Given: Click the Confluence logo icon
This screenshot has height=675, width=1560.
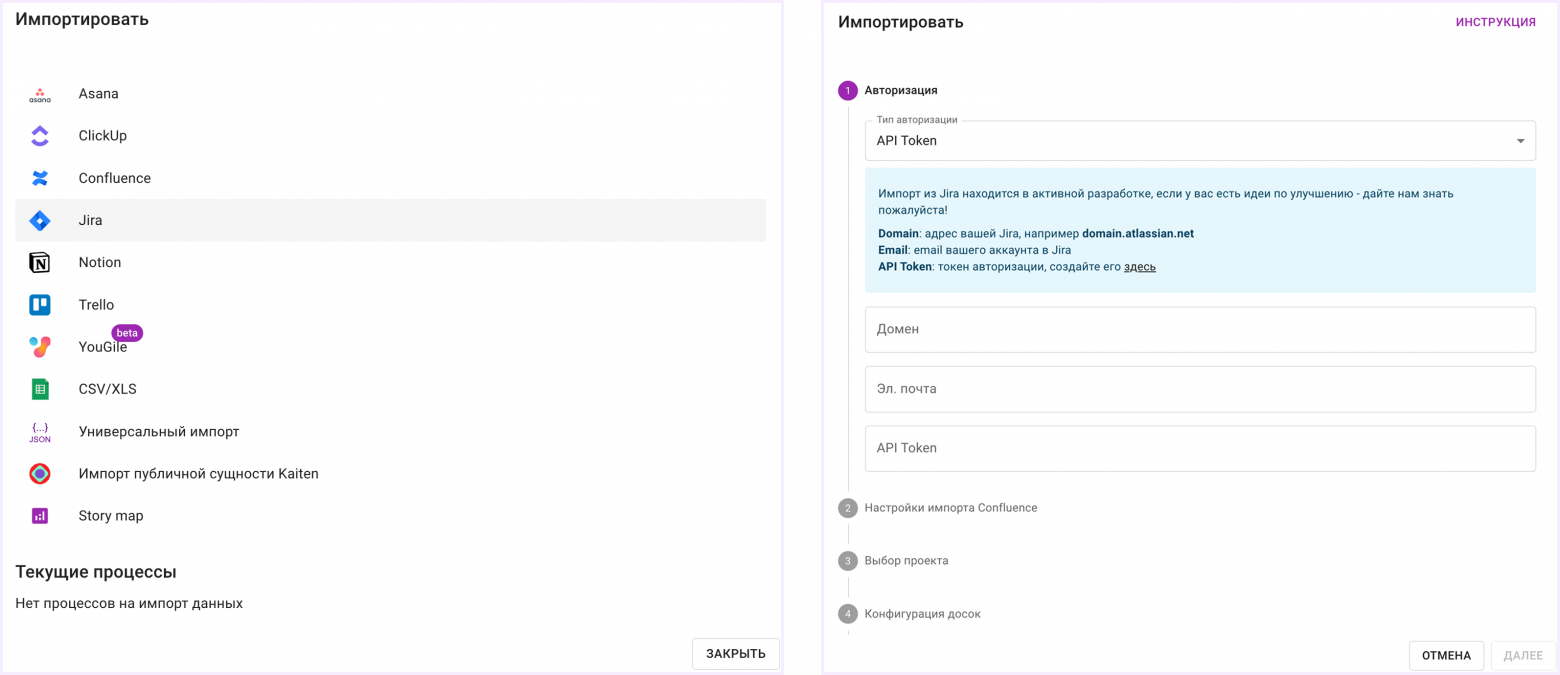Looking at the screenshot, I should tap(40, 178).
